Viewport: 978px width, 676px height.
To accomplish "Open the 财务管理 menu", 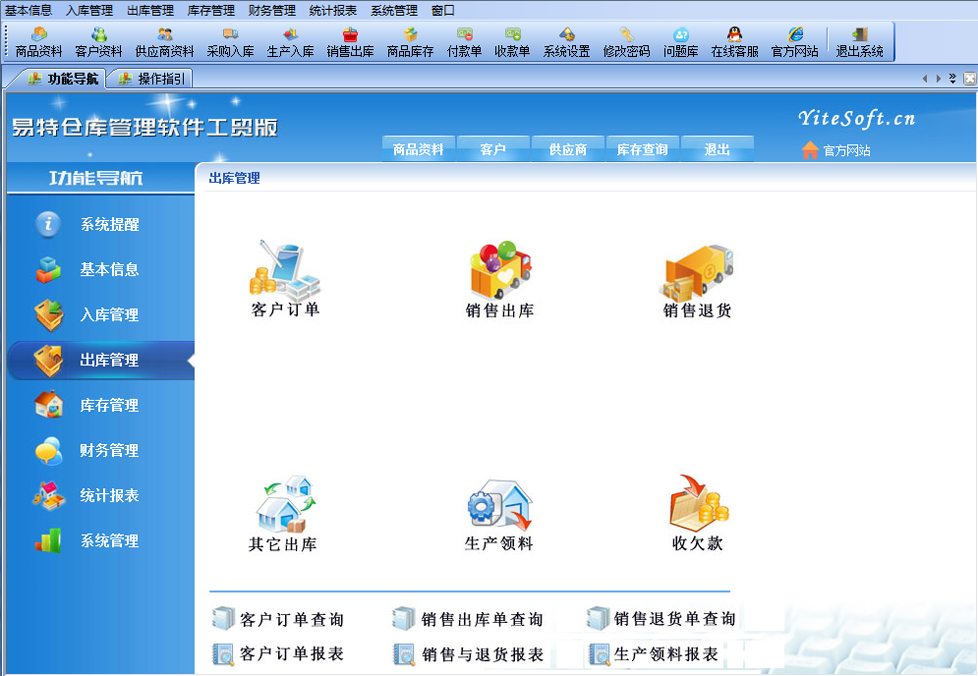I will pos(272,10).
